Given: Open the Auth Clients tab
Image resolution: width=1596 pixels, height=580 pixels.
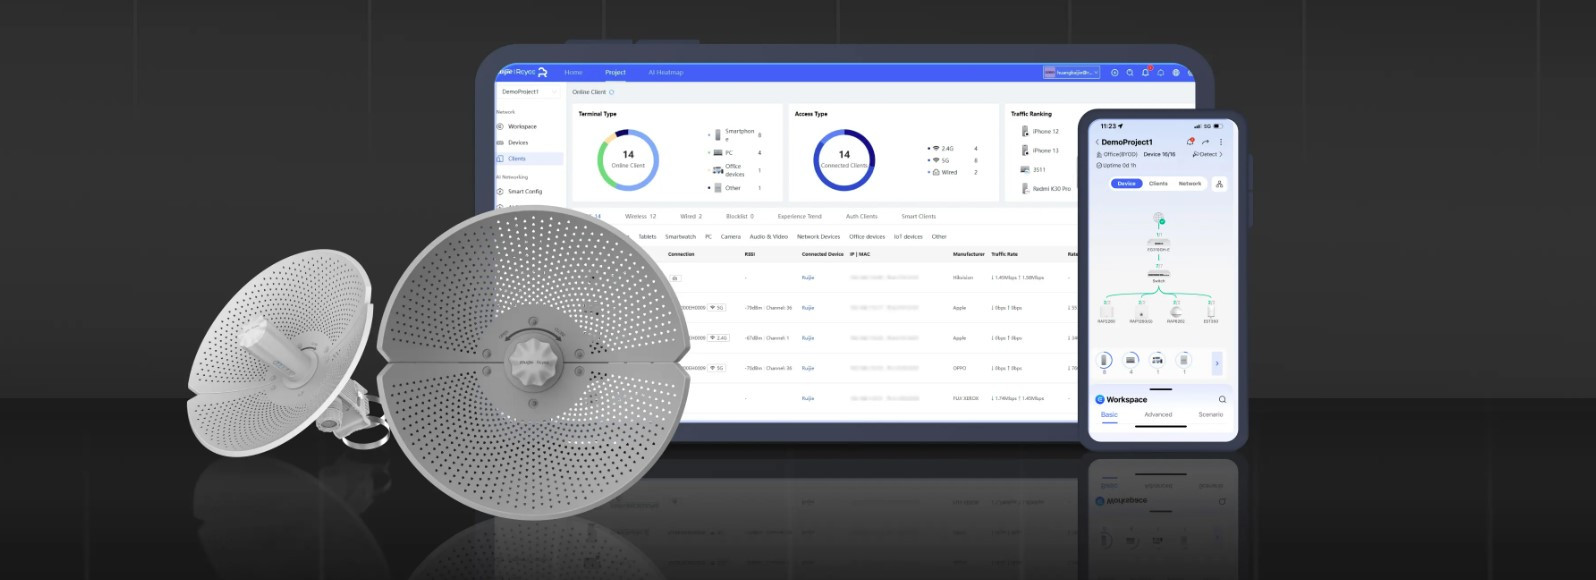Looking at the screenshot, I should [862, 216].
